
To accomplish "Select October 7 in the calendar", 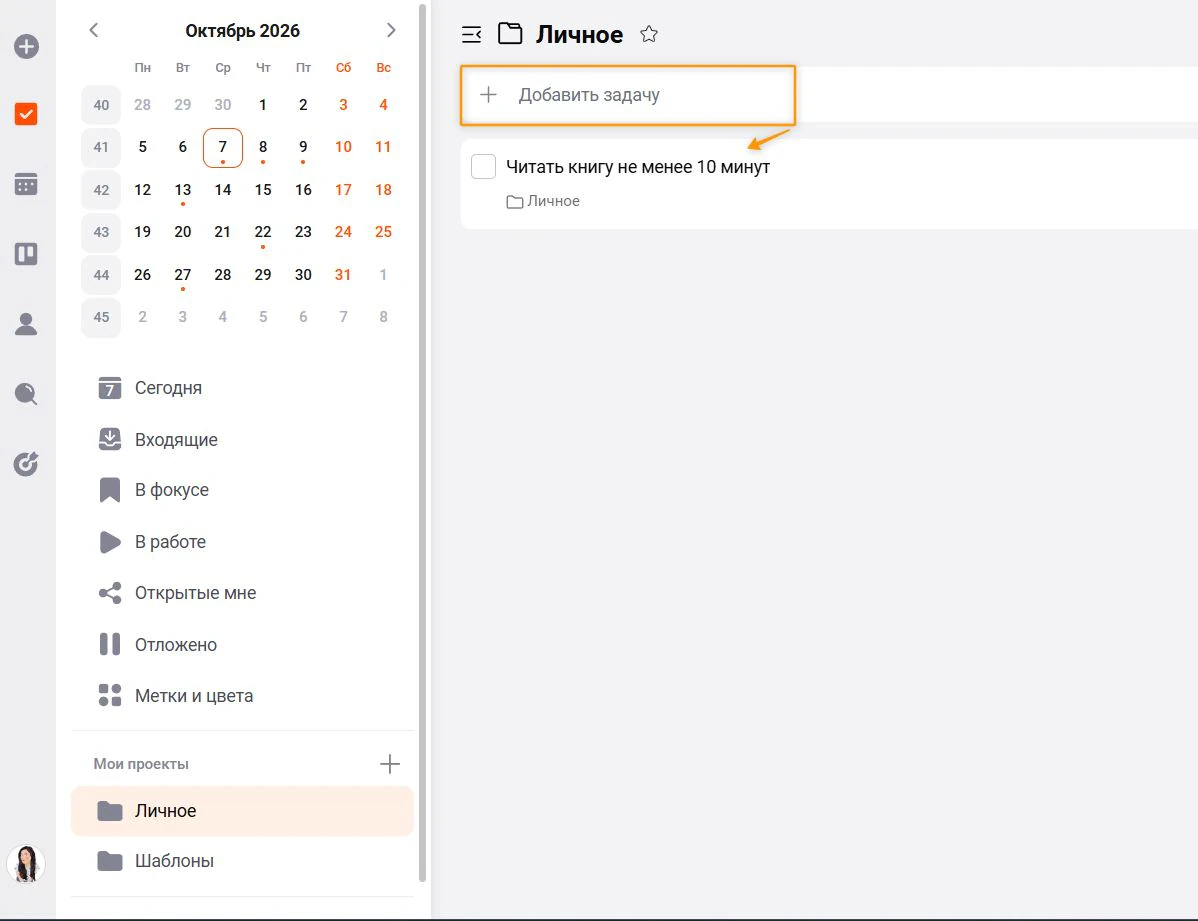I will click(222, 148).
